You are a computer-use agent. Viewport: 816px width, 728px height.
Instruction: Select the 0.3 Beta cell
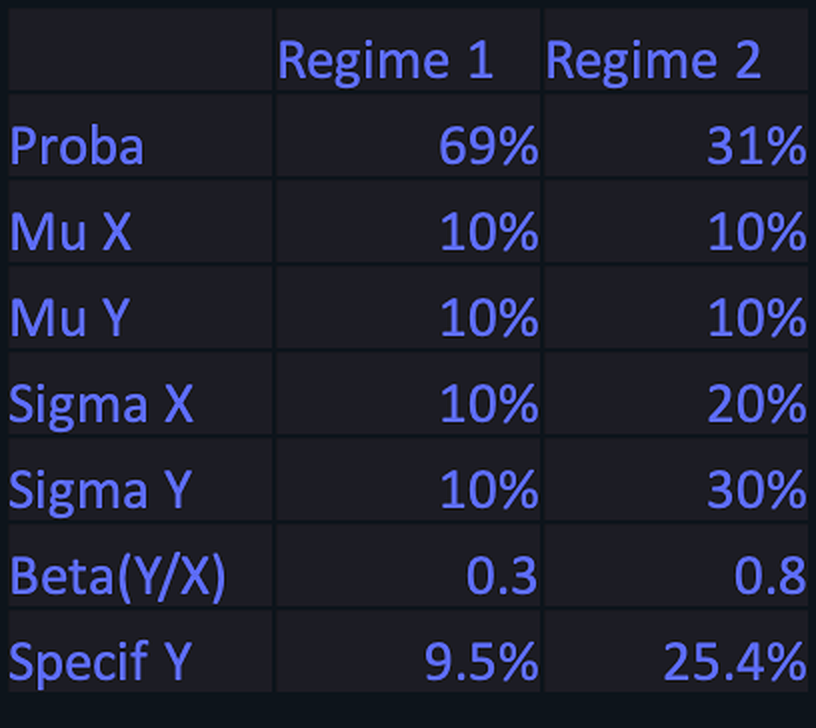tap(408, 566)
